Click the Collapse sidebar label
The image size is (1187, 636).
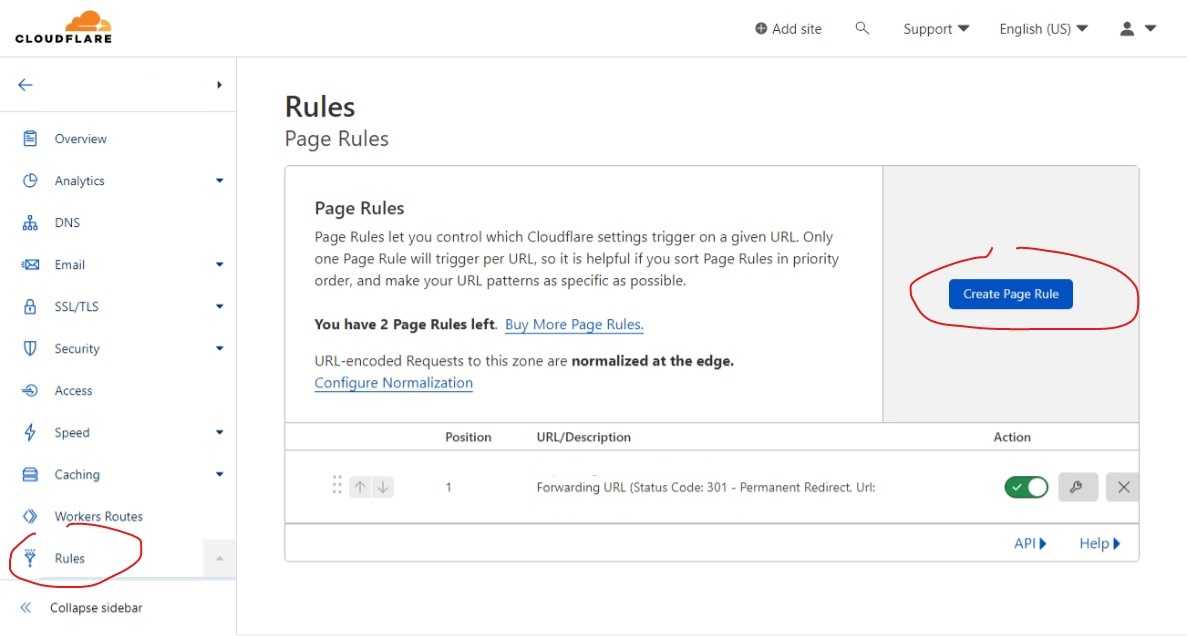pos(96,607)
